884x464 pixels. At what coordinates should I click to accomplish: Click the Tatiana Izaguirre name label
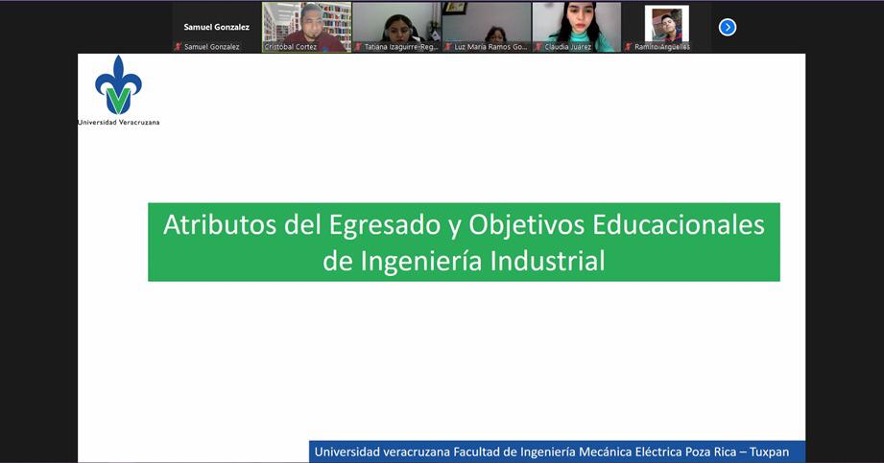[401, 47]
